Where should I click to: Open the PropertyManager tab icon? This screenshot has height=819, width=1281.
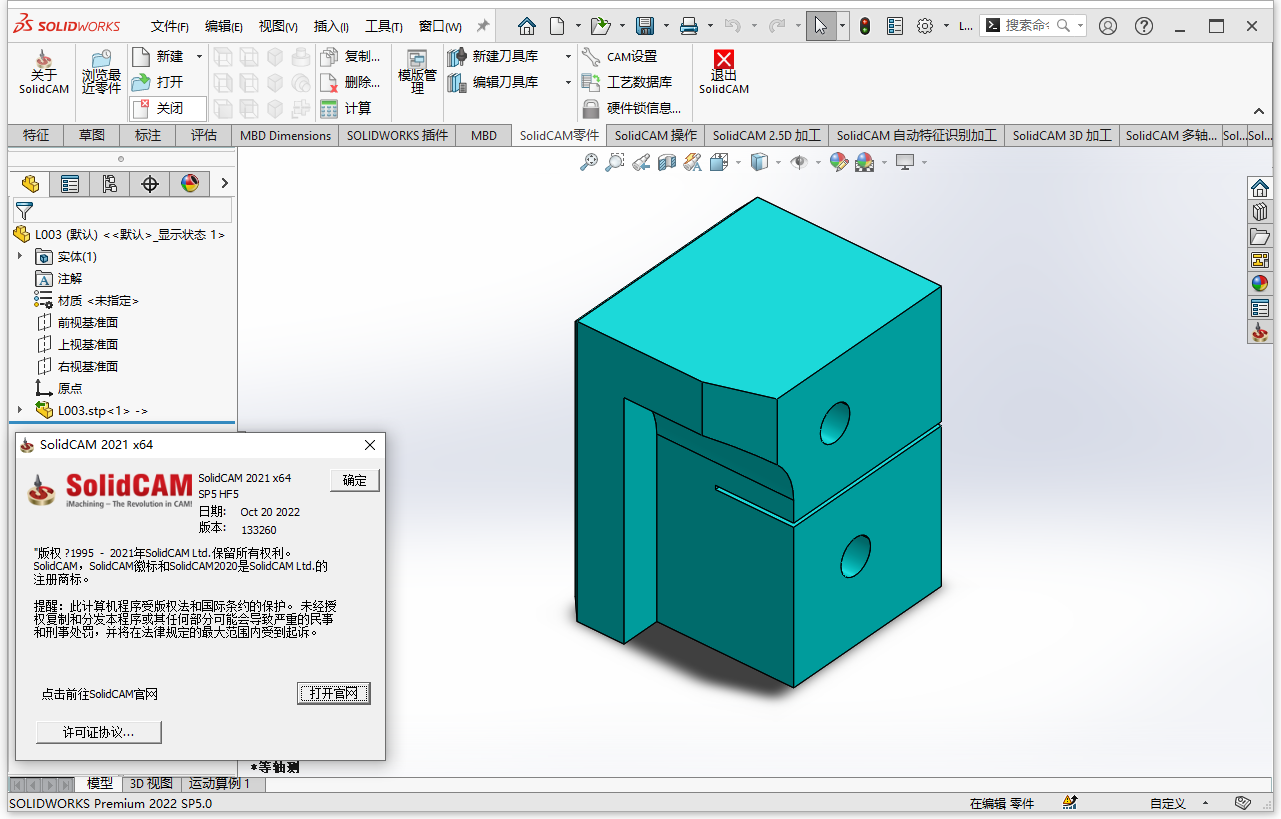[x=69, y=183]
